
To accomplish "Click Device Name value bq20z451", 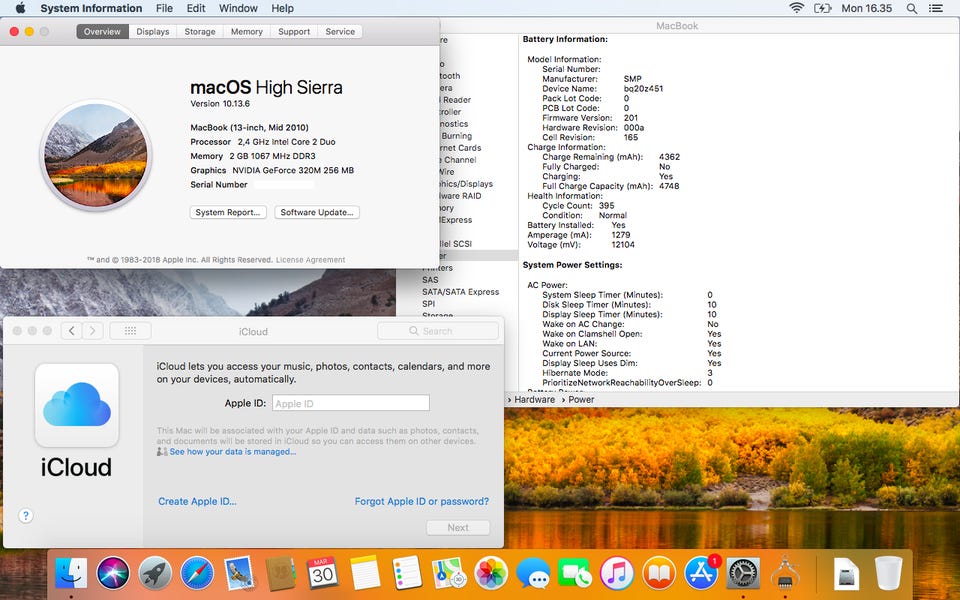I will 643,88.
